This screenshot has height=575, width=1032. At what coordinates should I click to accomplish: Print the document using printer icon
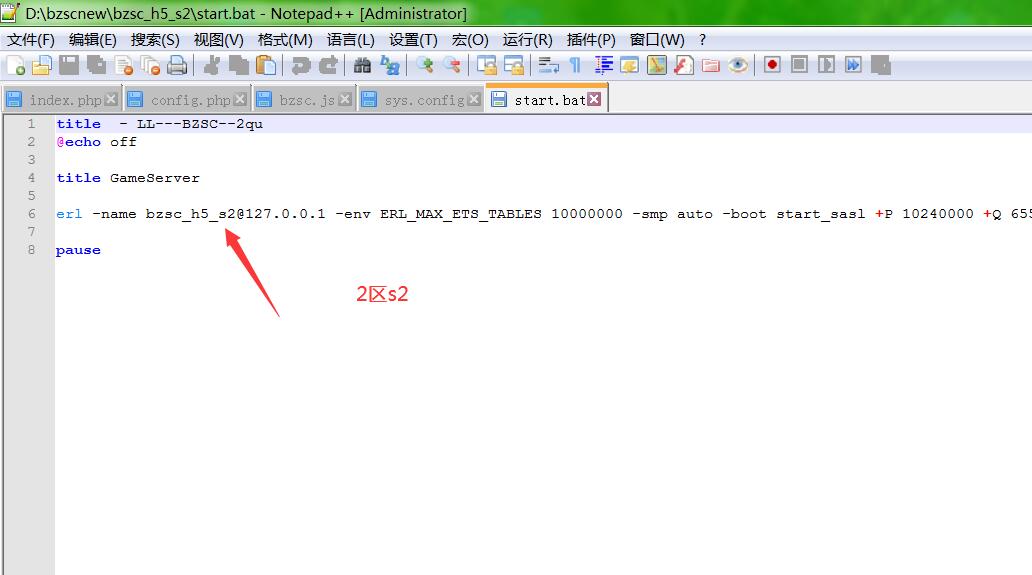[177, 66]
